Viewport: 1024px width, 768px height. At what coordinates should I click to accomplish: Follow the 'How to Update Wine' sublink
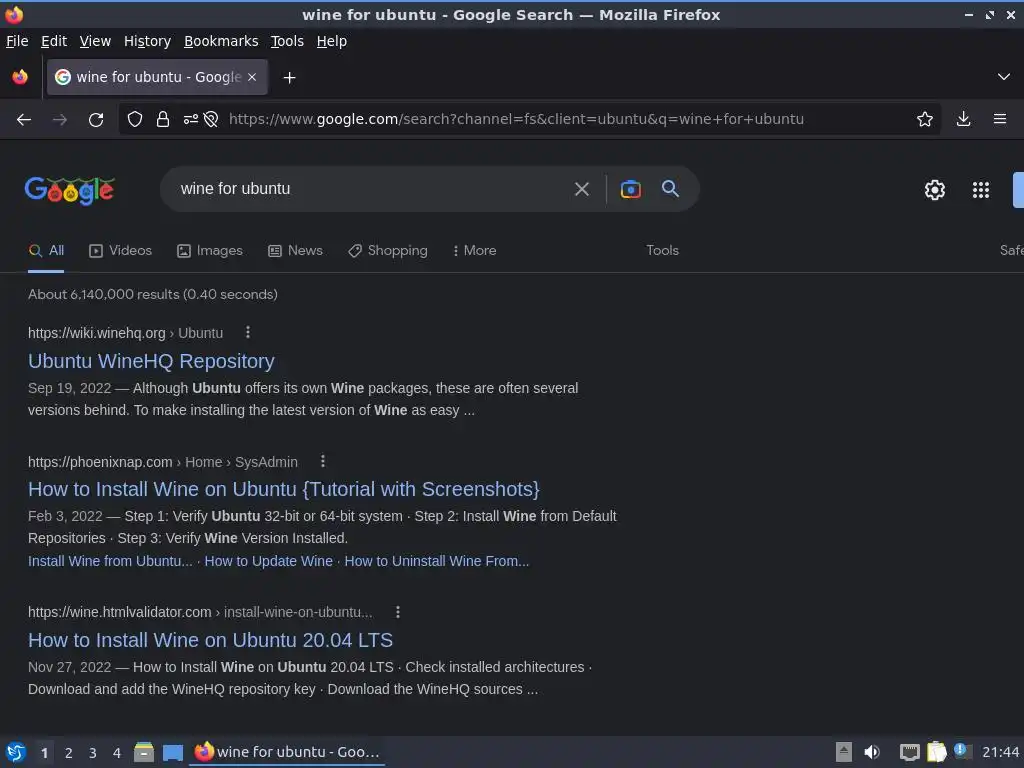(x=268, y=561)
